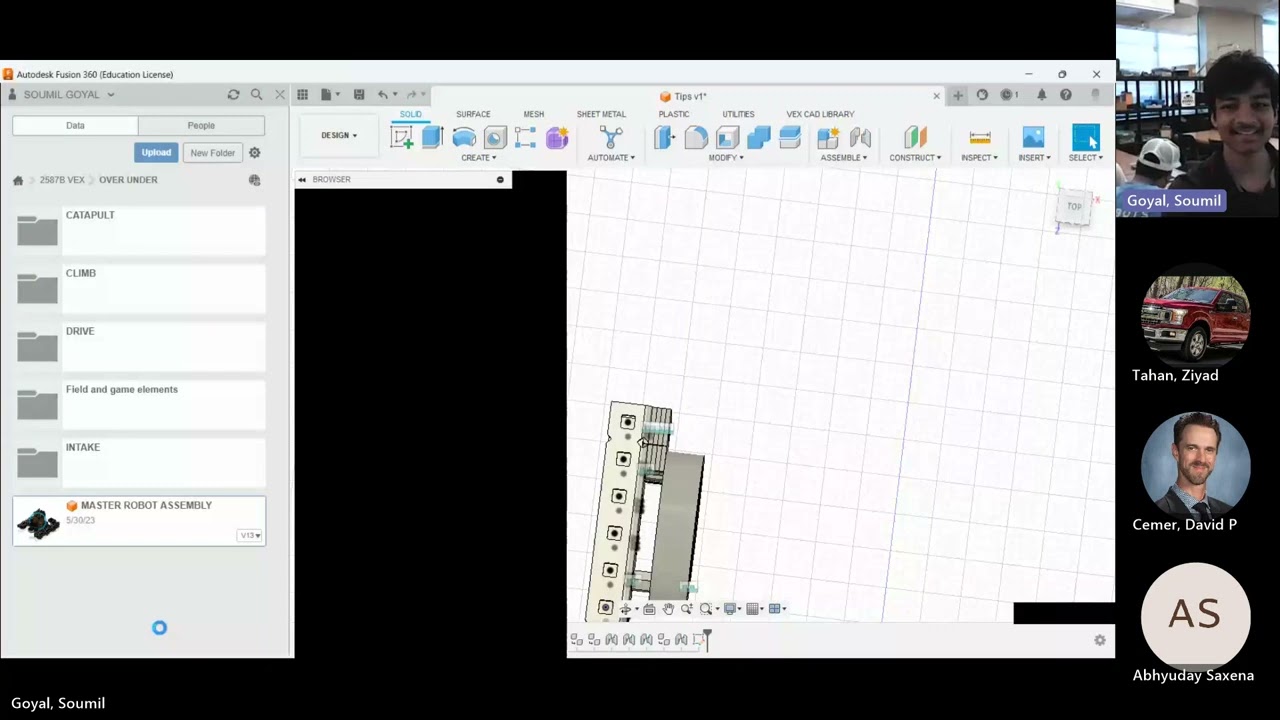The image size is (1280, 720).
Task: Undo the last action
Action: coord(383,94)
